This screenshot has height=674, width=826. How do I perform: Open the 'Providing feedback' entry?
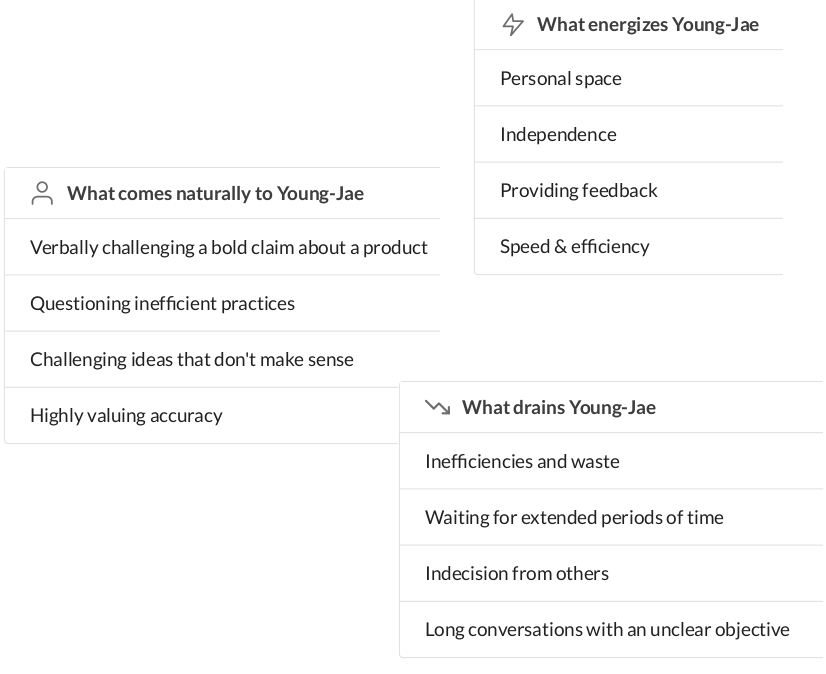tap(628, 190)
